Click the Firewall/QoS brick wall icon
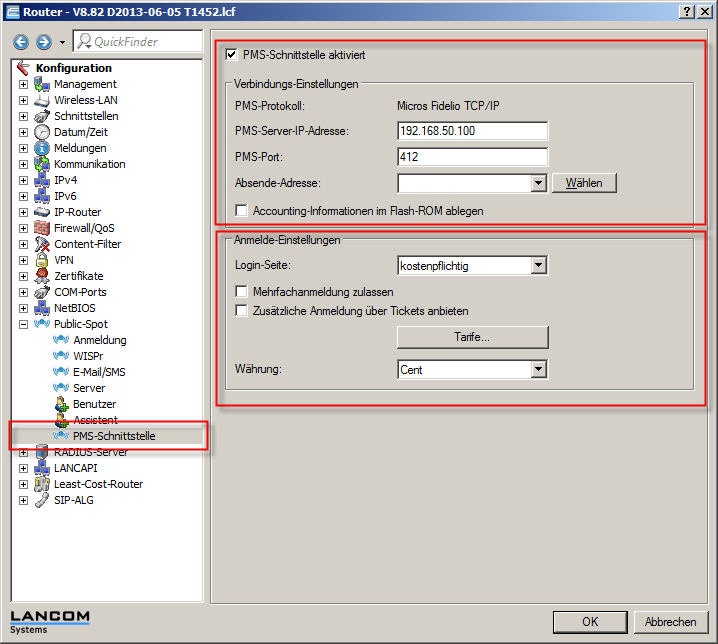The height and width of the screenshot is (644, 718). tap(42, 228)
